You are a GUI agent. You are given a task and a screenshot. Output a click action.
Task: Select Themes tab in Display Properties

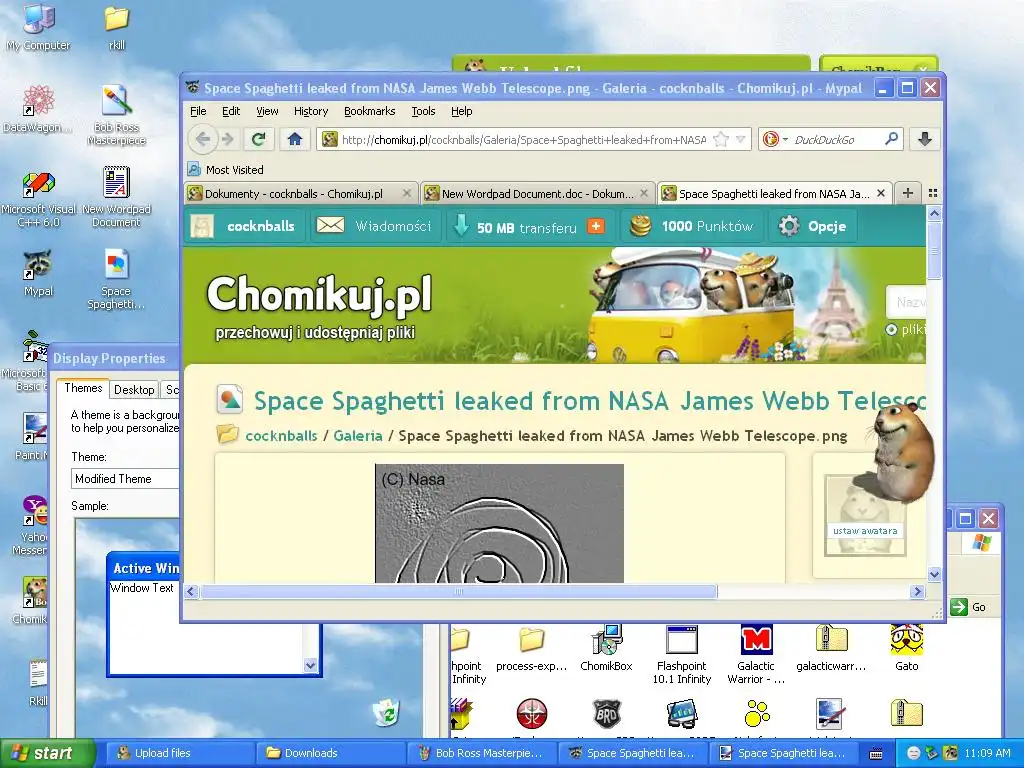(x=83, y=388)
